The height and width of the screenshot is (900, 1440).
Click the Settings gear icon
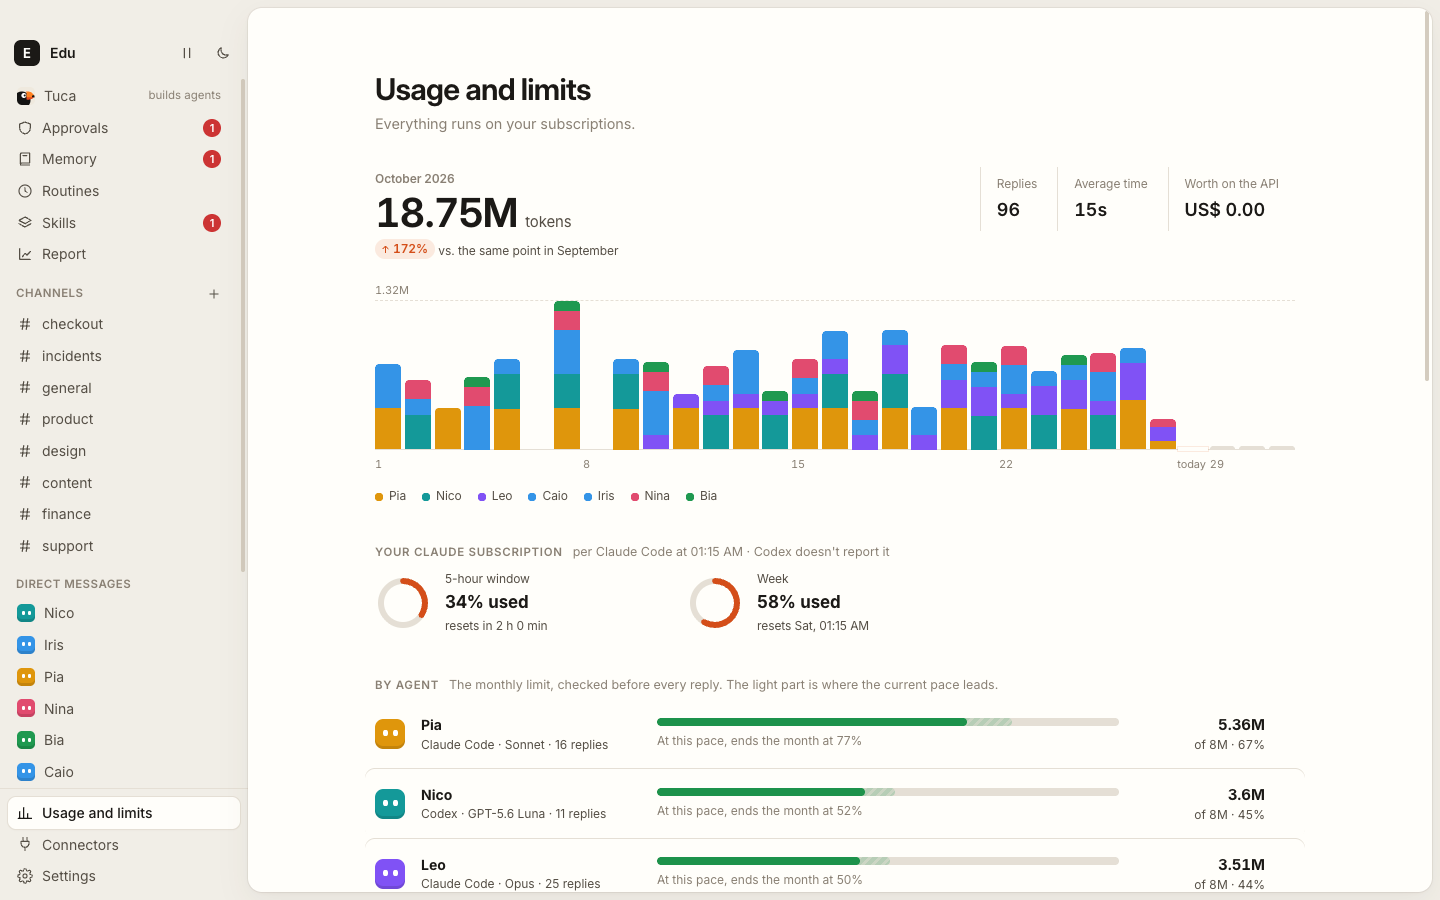25,876
